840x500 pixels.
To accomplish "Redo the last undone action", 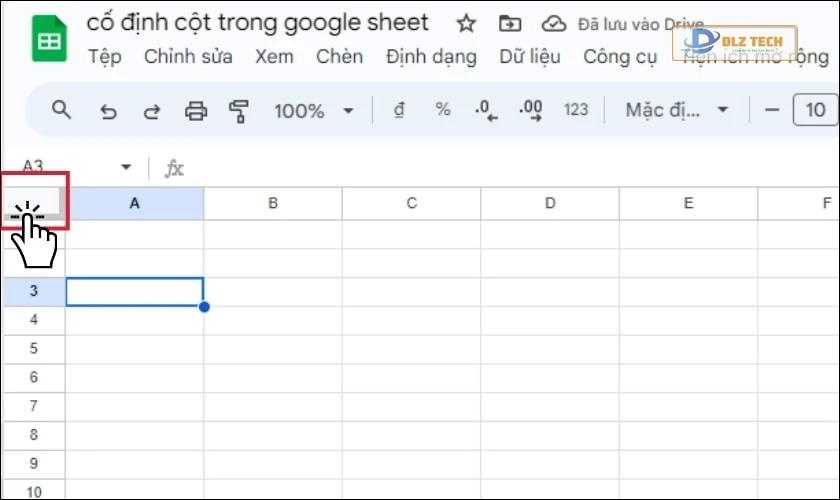I will (x=151, y=111).
